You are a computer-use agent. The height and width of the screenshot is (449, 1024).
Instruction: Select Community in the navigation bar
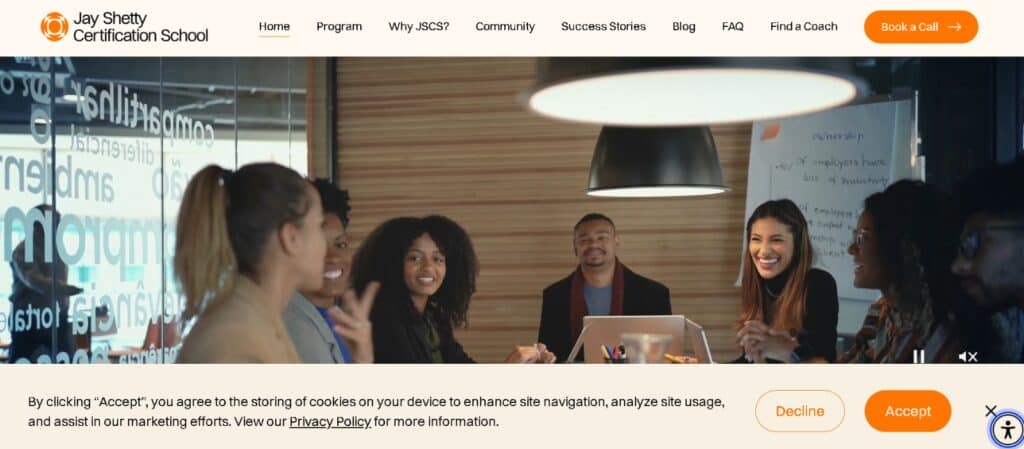(x=505, y=27)
